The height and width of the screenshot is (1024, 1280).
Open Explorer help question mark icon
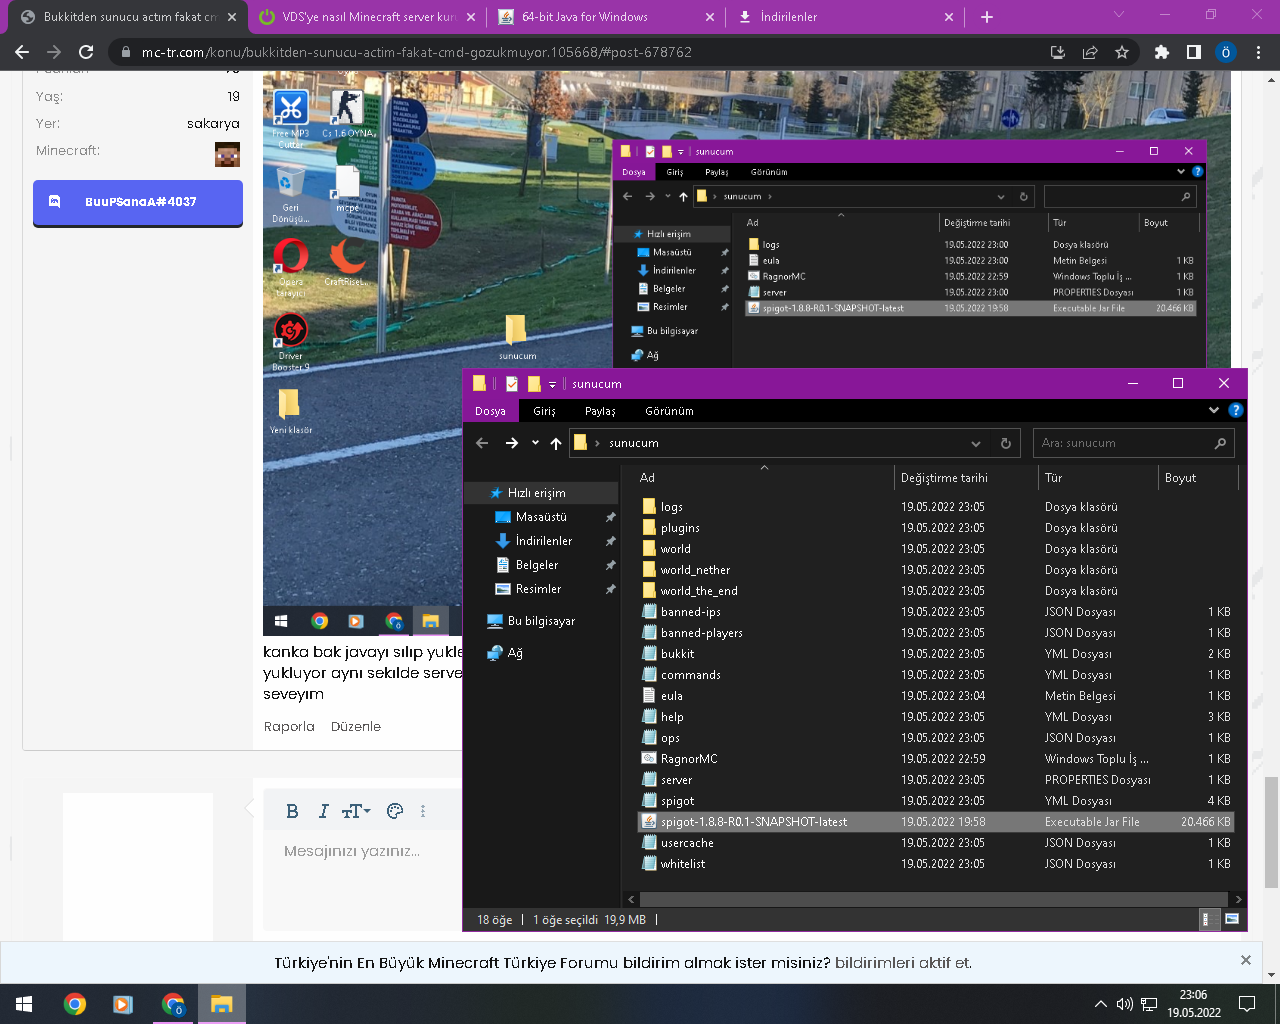click(1236, 410)
